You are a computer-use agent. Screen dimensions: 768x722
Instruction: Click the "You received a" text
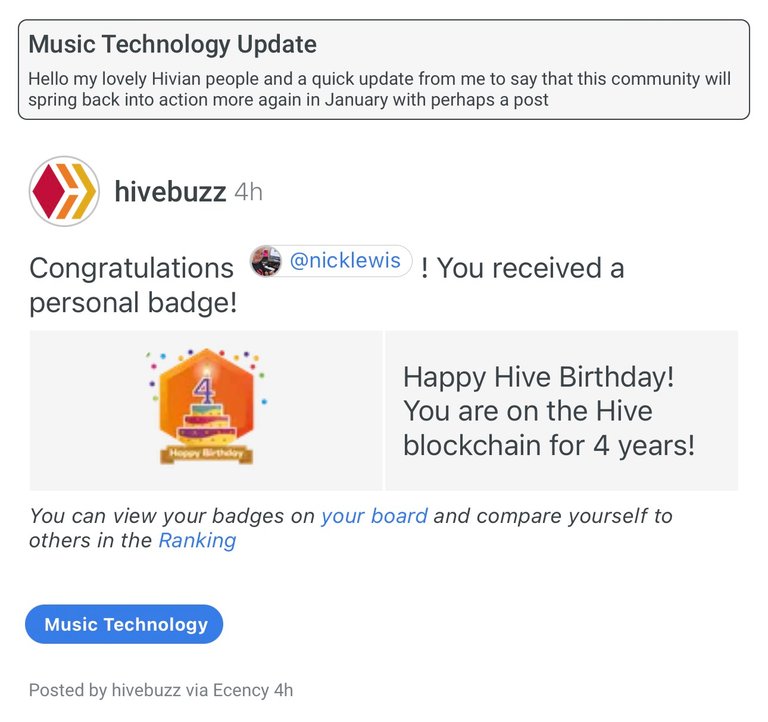click(530, 269)
